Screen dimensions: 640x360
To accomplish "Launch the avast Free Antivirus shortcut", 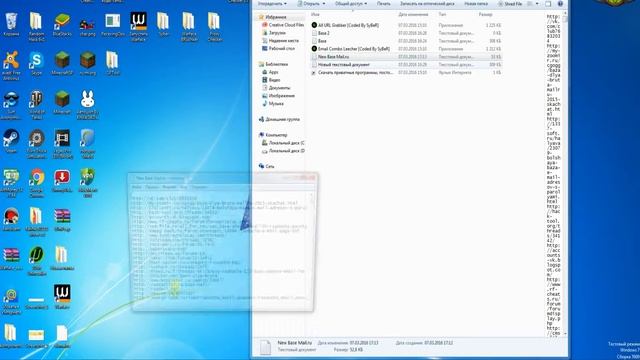I will 11,65.
